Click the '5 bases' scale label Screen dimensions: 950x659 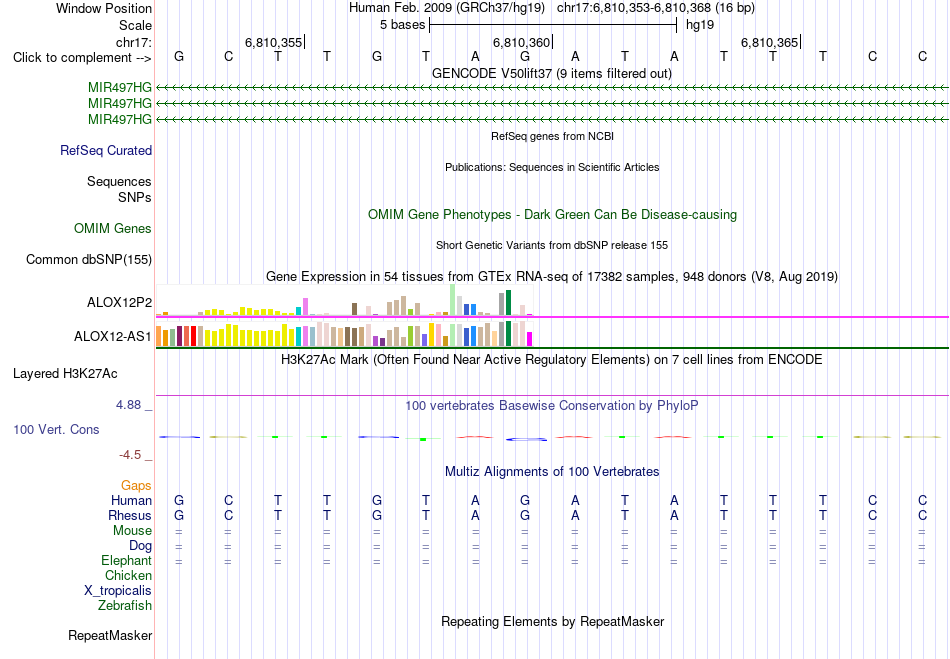[402, 25]
